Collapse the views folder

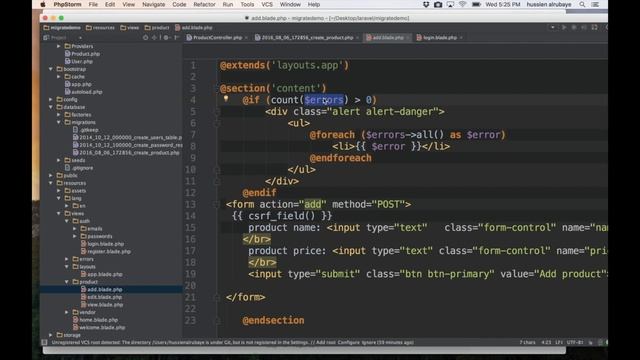(59, 213)
